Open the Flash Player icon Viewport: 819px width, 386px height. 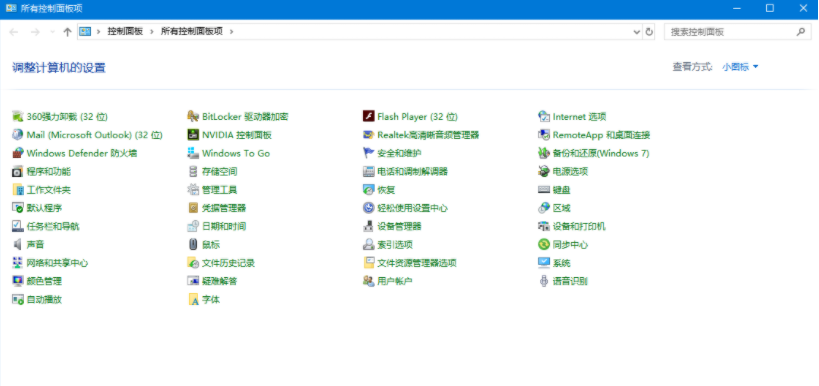369,116
